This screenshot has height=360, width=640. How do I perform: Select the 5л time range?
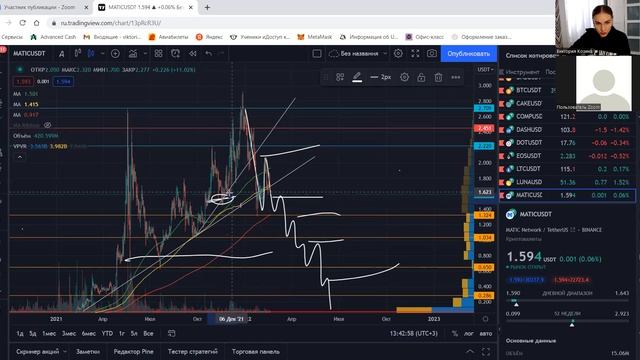tap(134, 333)
